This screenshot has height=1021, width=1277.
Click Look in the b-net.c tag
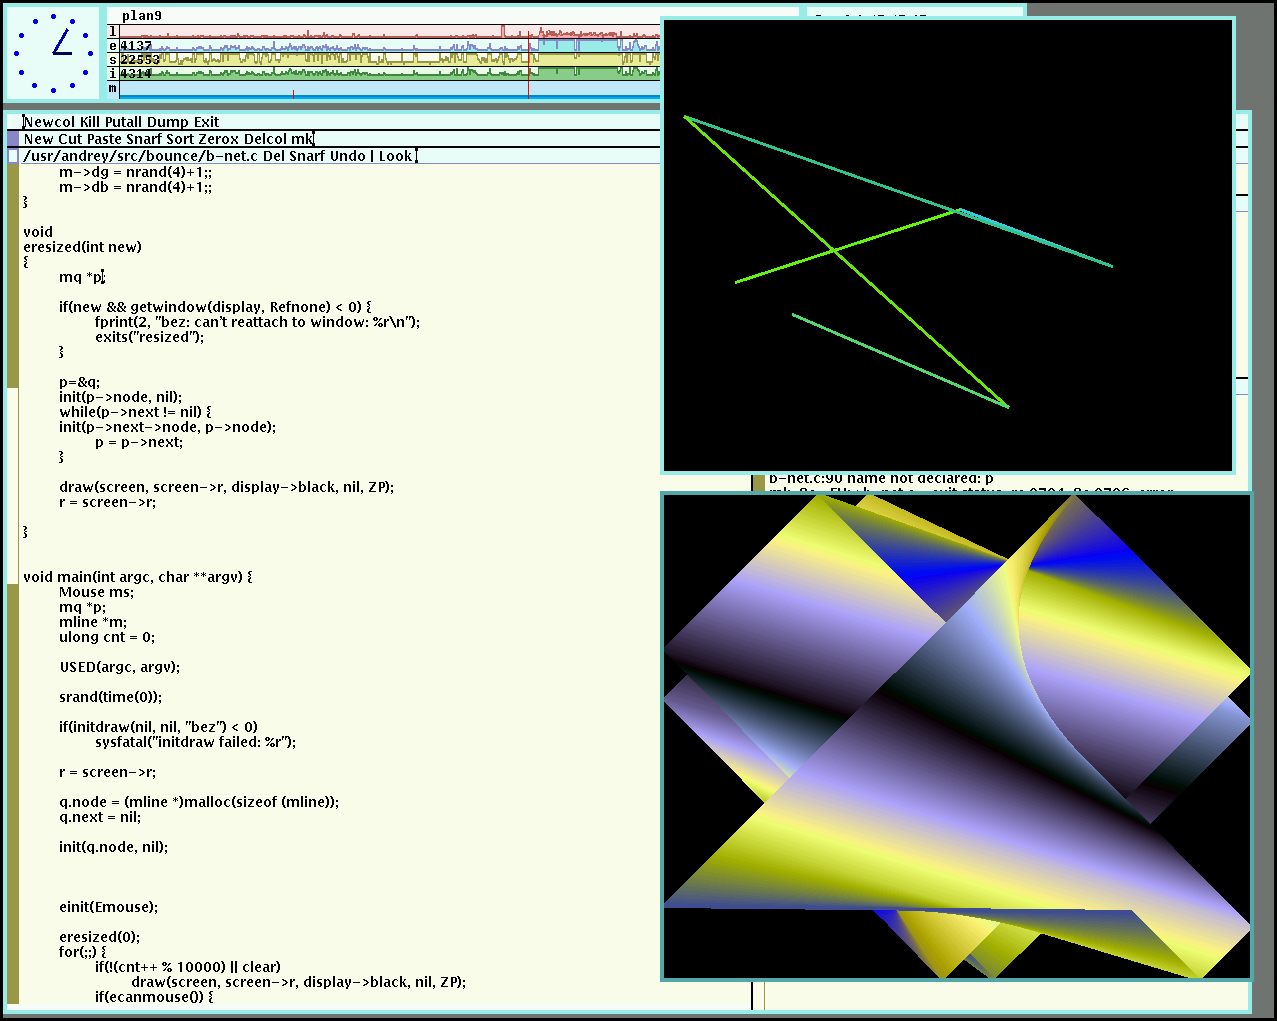(395, 156)
